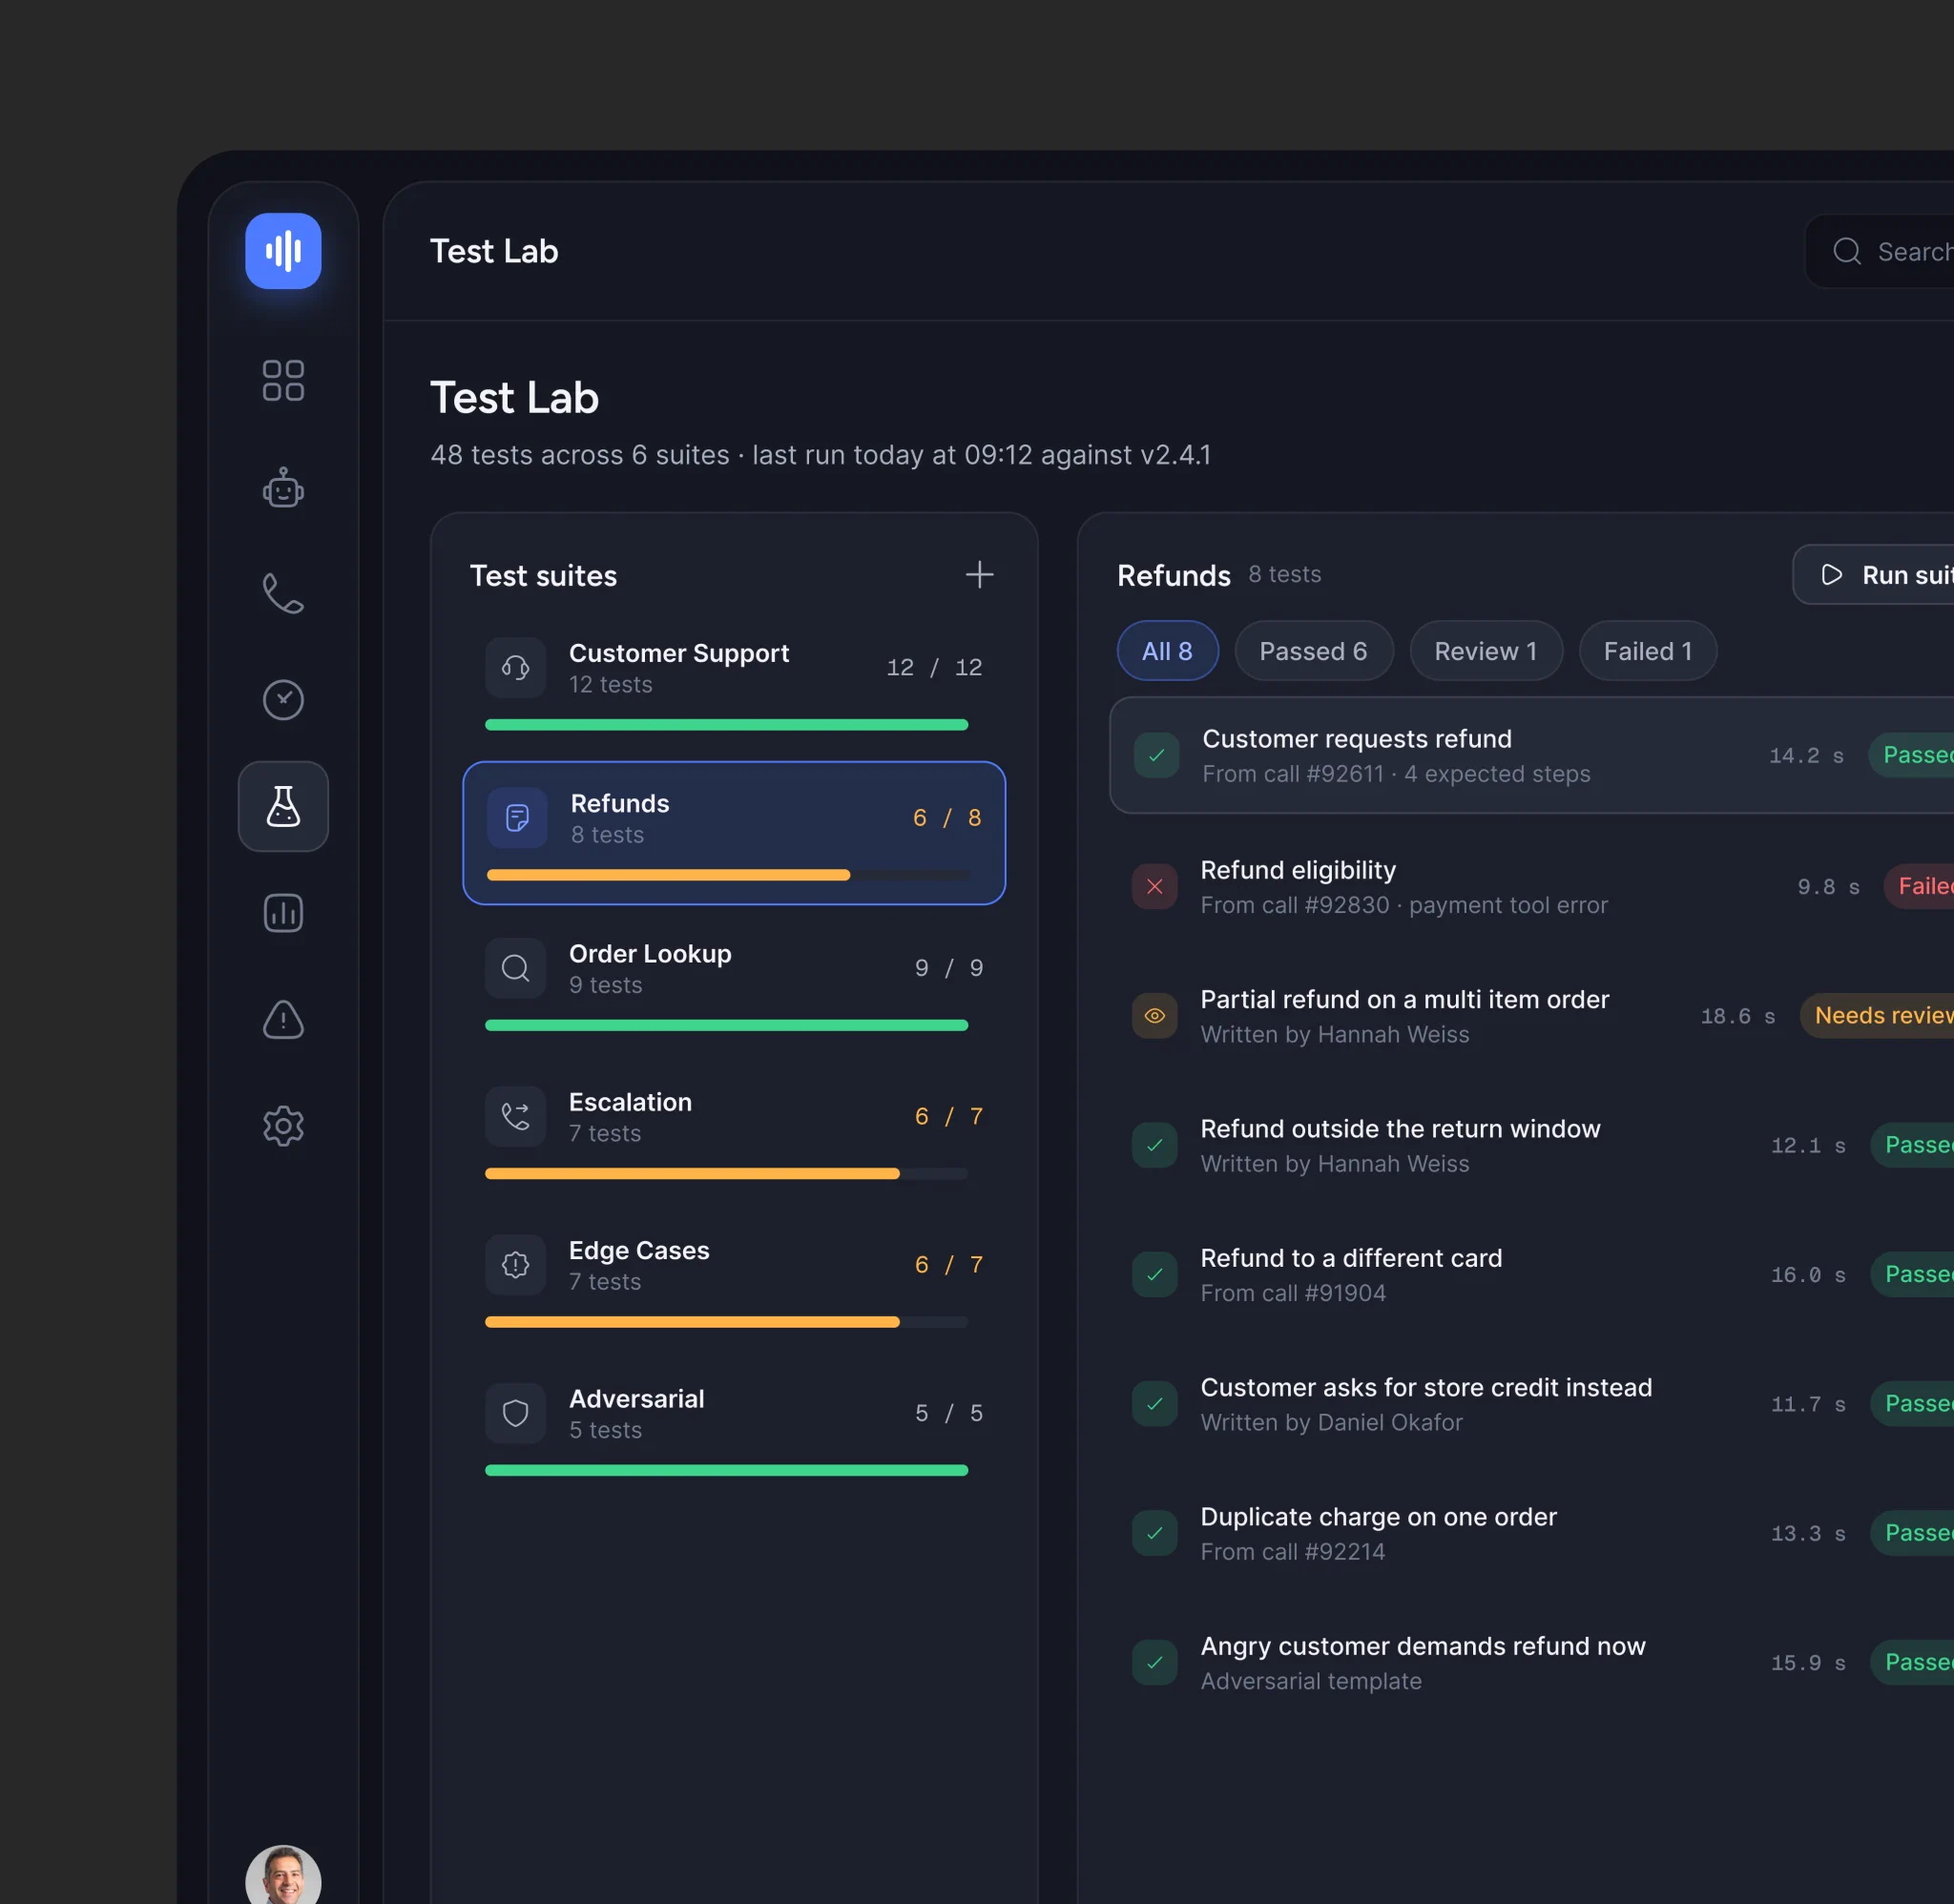Click the Needs review badge
Screen dimensions: 1954x1904
tap(1878, 1015)
